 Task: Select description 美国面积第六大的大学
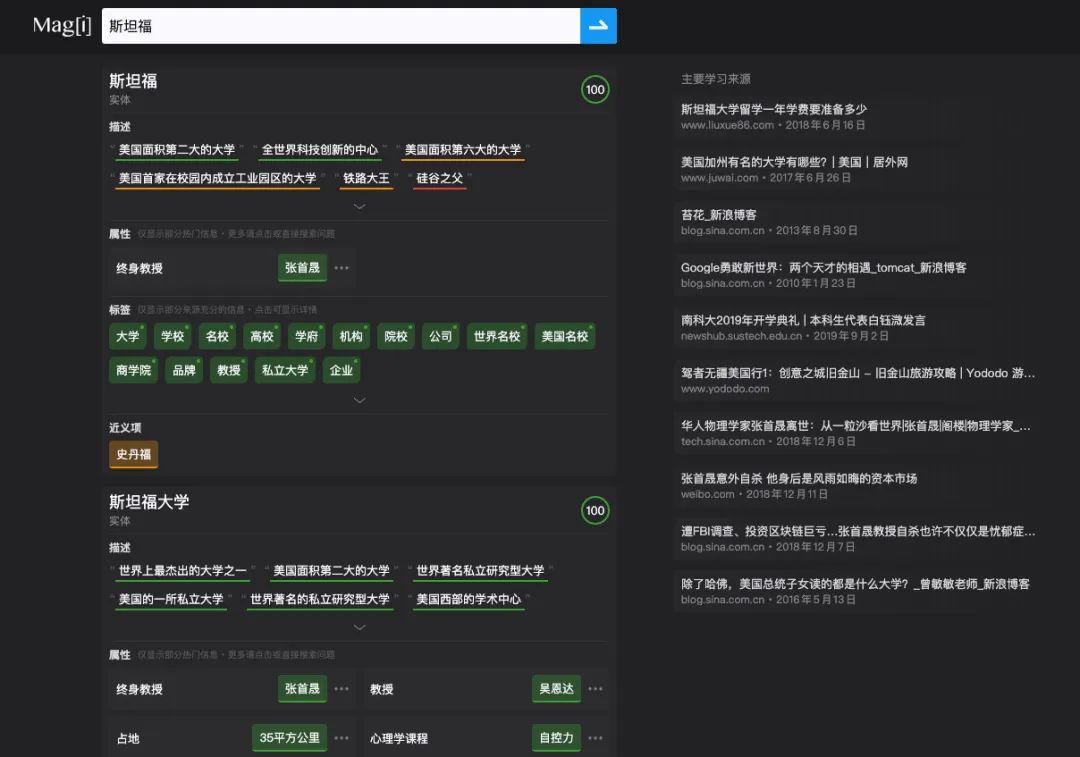[x=463, y=150]
